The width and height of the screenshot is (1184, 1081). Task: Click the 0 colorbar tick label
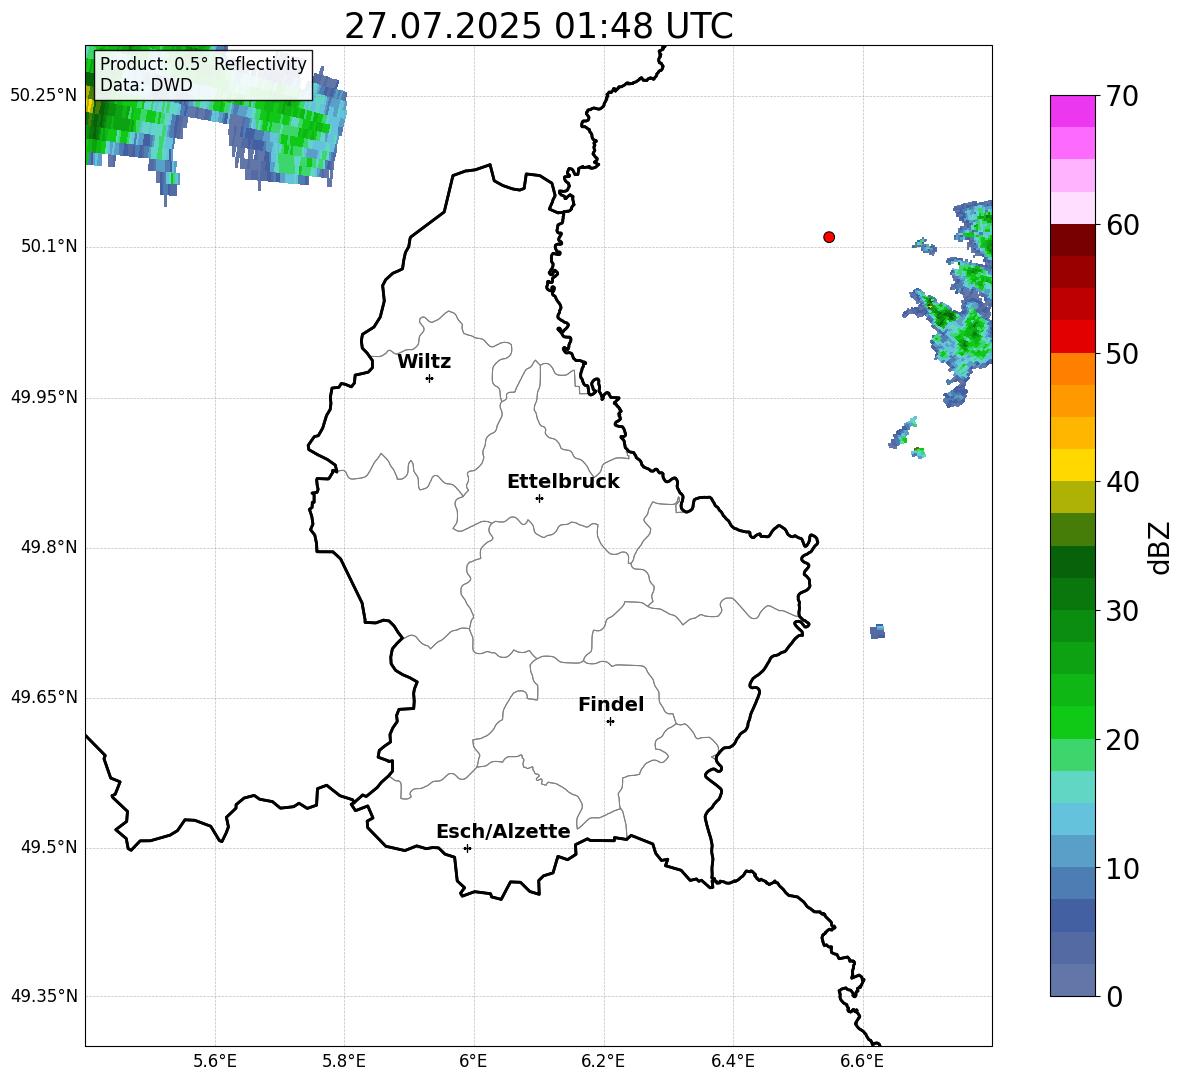click(1114, 996)
